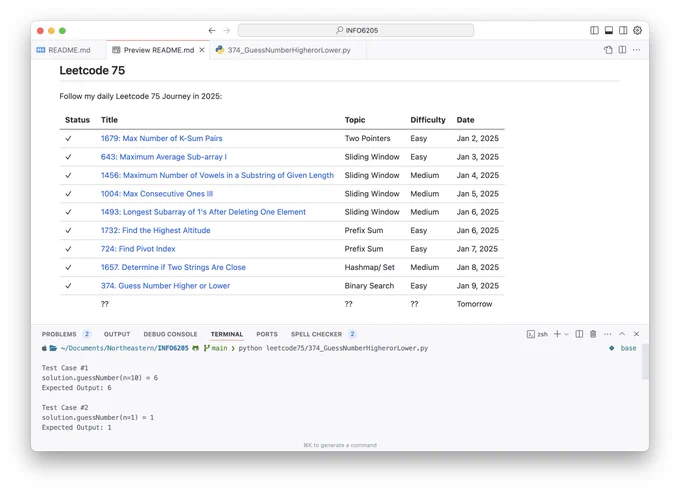This screenshot has height=492, width=680.
Task: Switch to the README.md editor tab
Action: pos(69,50)
